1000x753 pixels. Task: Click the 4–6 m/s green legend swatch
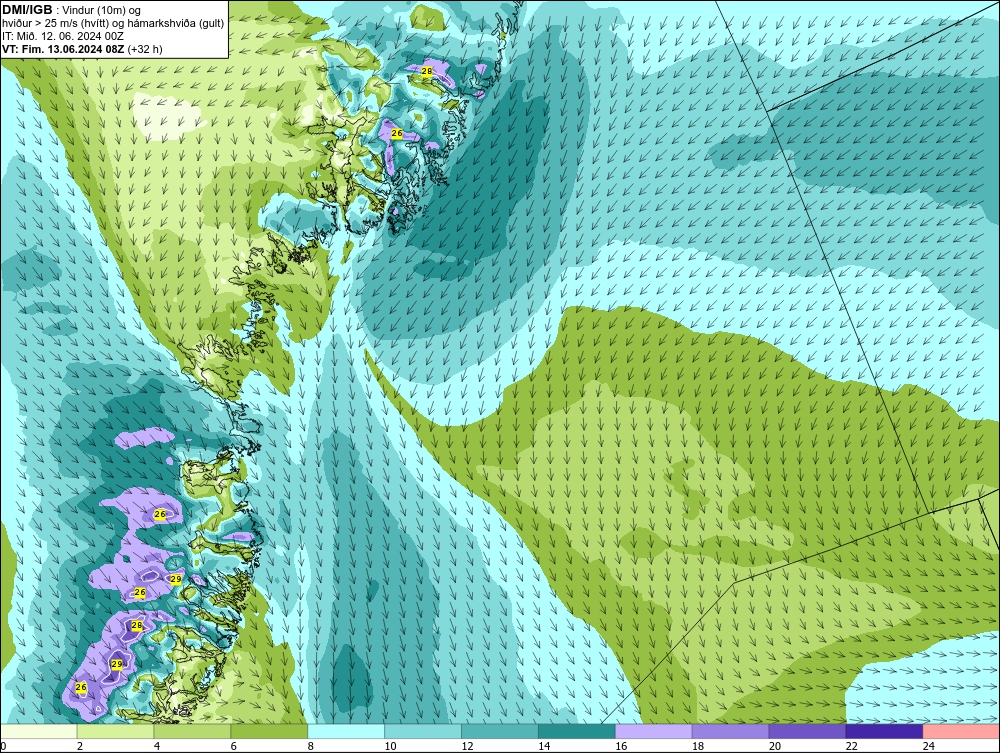[x=192, y=731]
